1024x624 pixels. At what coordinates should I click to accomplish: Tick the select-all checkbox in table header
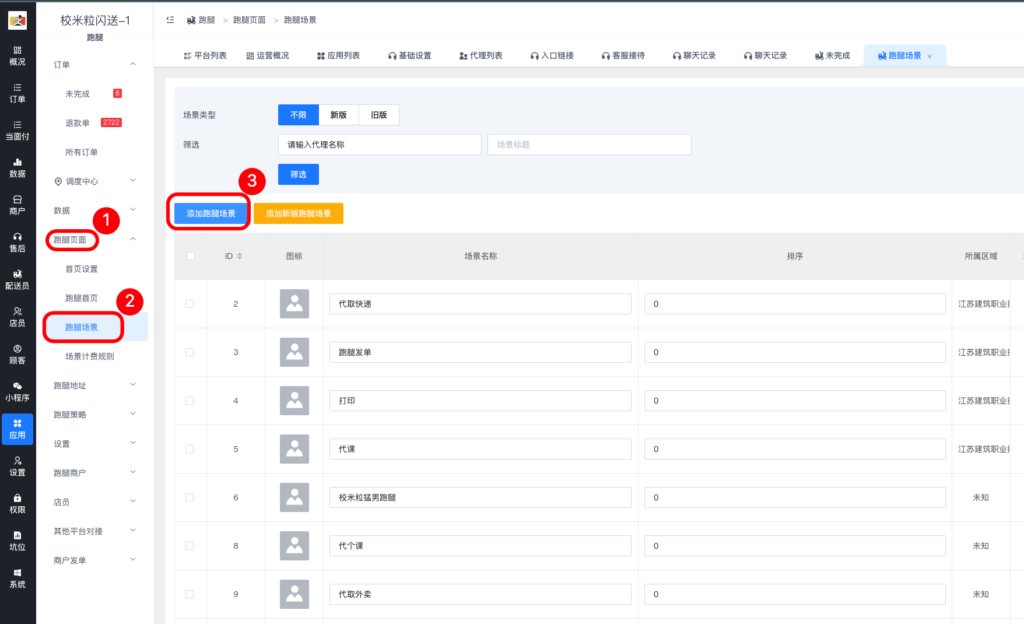[190, 256]
